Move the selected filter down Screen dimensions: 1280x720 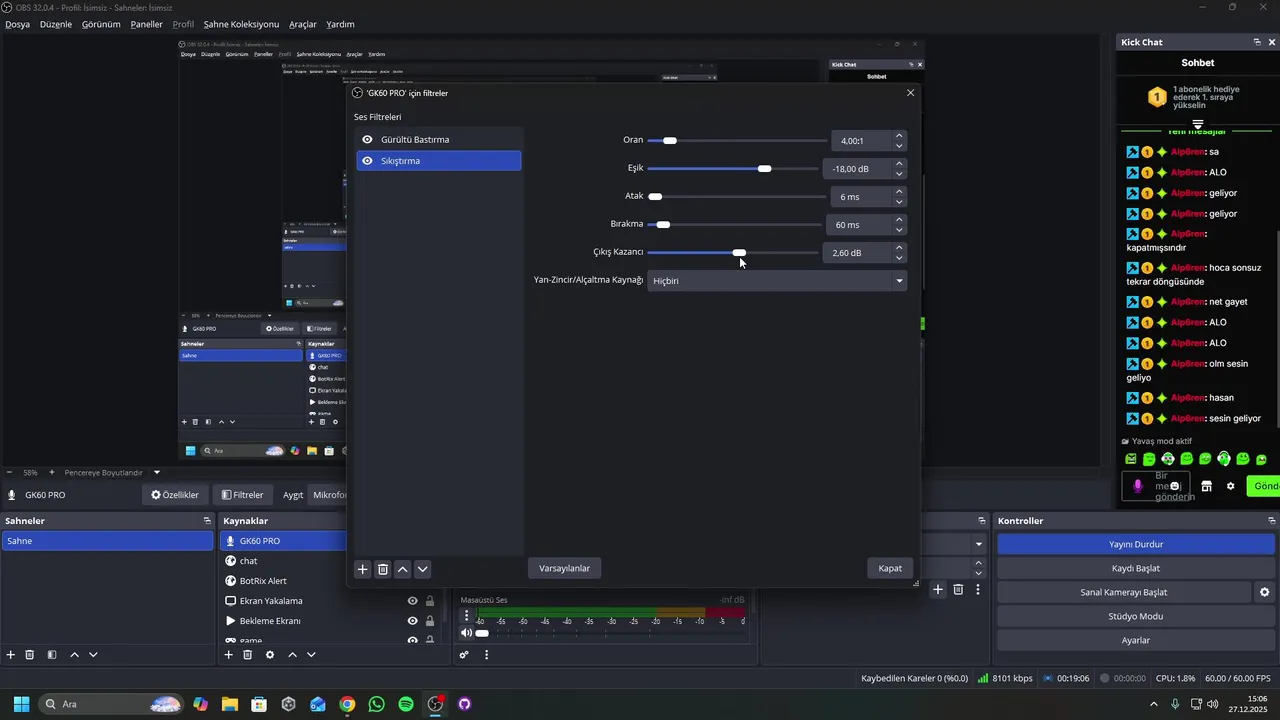[423, 569]
